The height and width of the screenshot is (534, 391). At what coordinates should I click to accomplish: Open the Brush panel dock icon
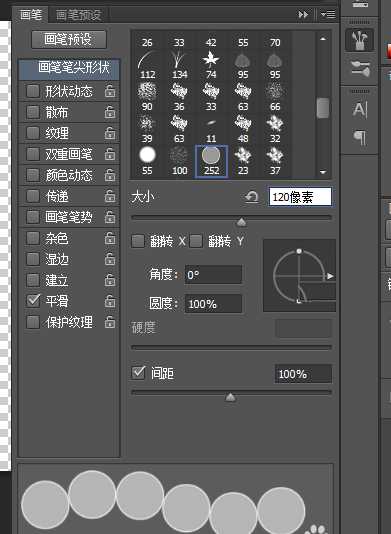pos(360,40)
